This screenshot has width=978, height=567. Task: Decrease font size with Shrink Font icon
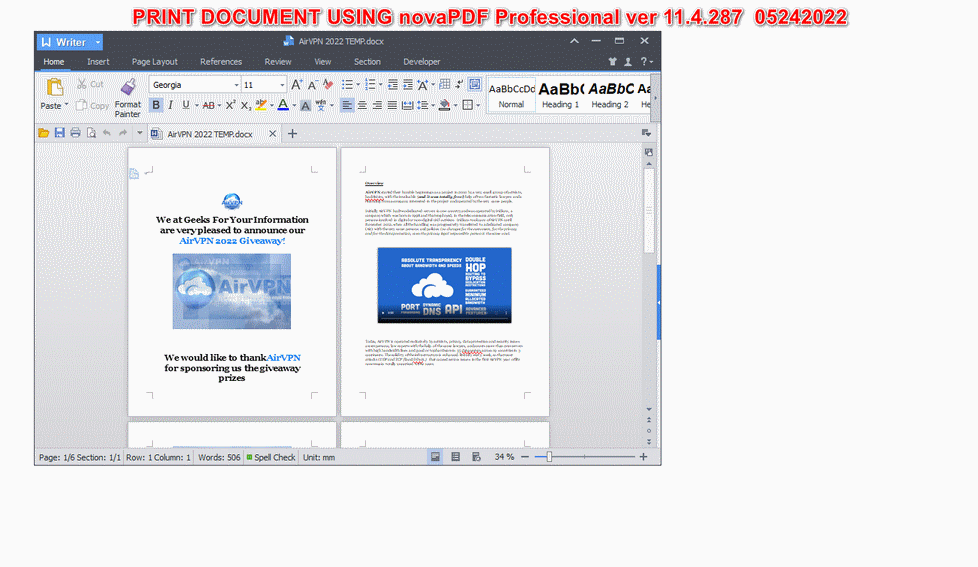[x=312, y=84]
